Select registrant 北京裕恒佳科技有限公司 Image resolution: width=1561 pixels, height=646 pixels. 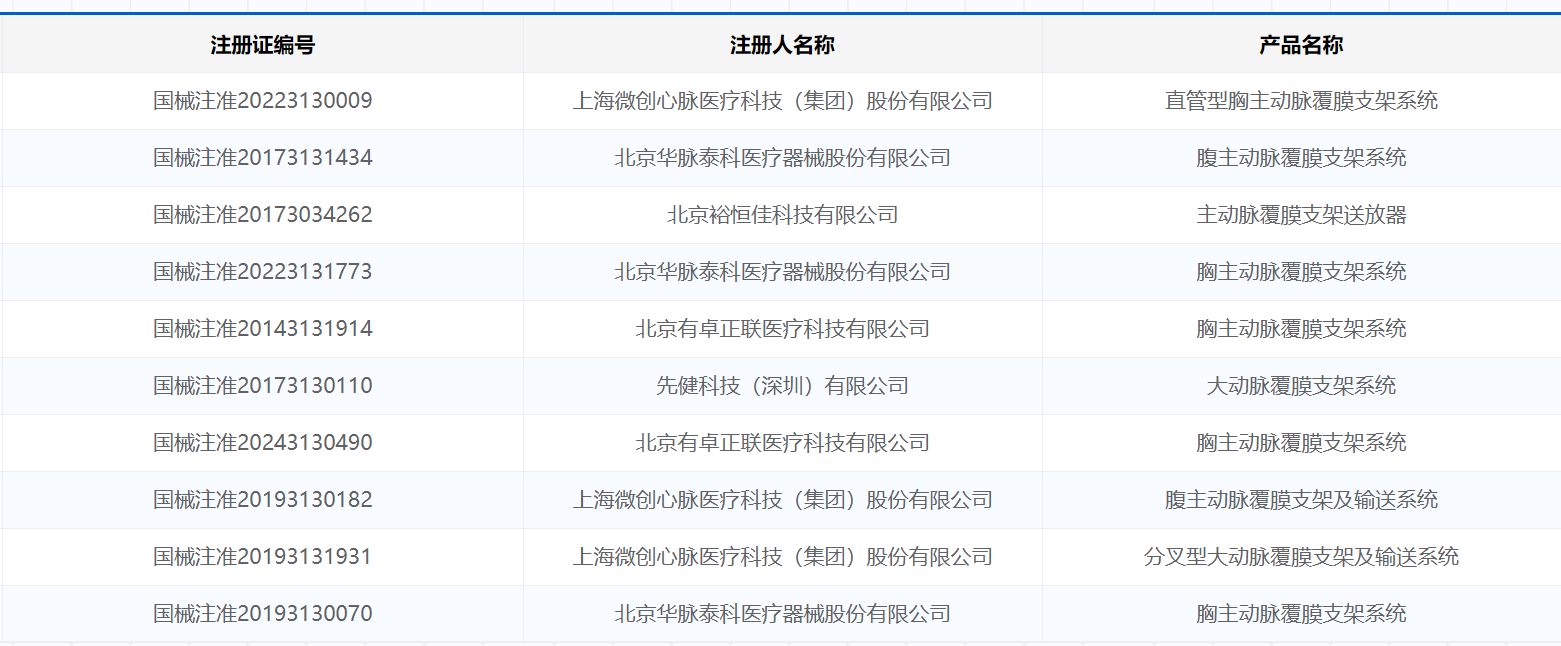(782, 215)
